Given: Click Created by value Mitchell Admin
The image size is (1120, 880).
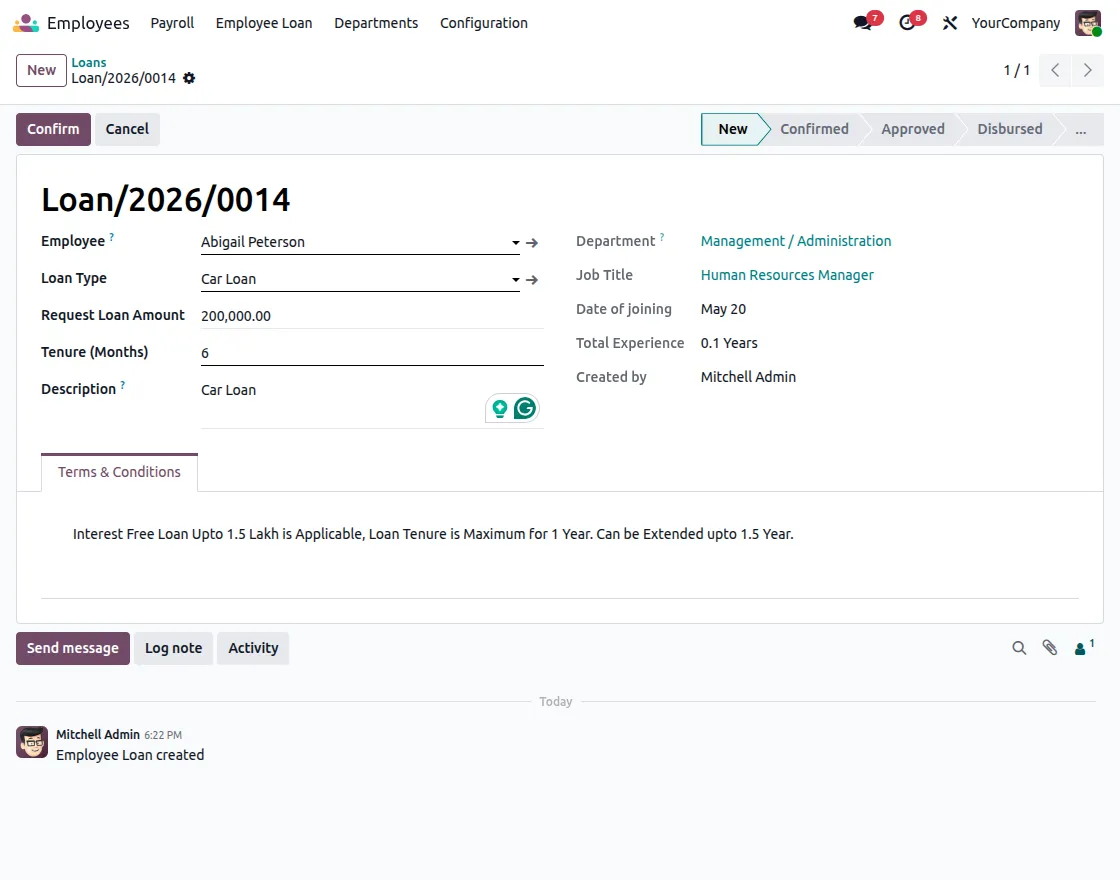Looking at the screenshot, I should pos(748,377).
